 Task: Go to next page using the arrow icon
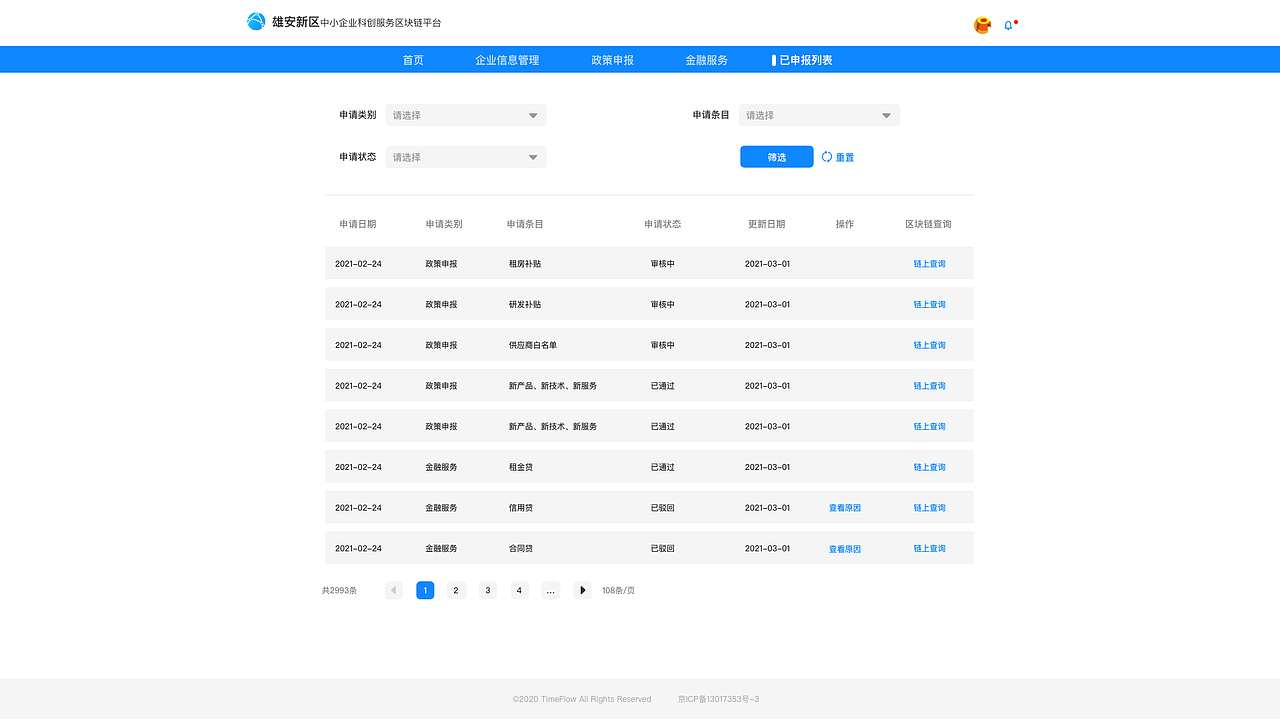click(x=582, y=590)
